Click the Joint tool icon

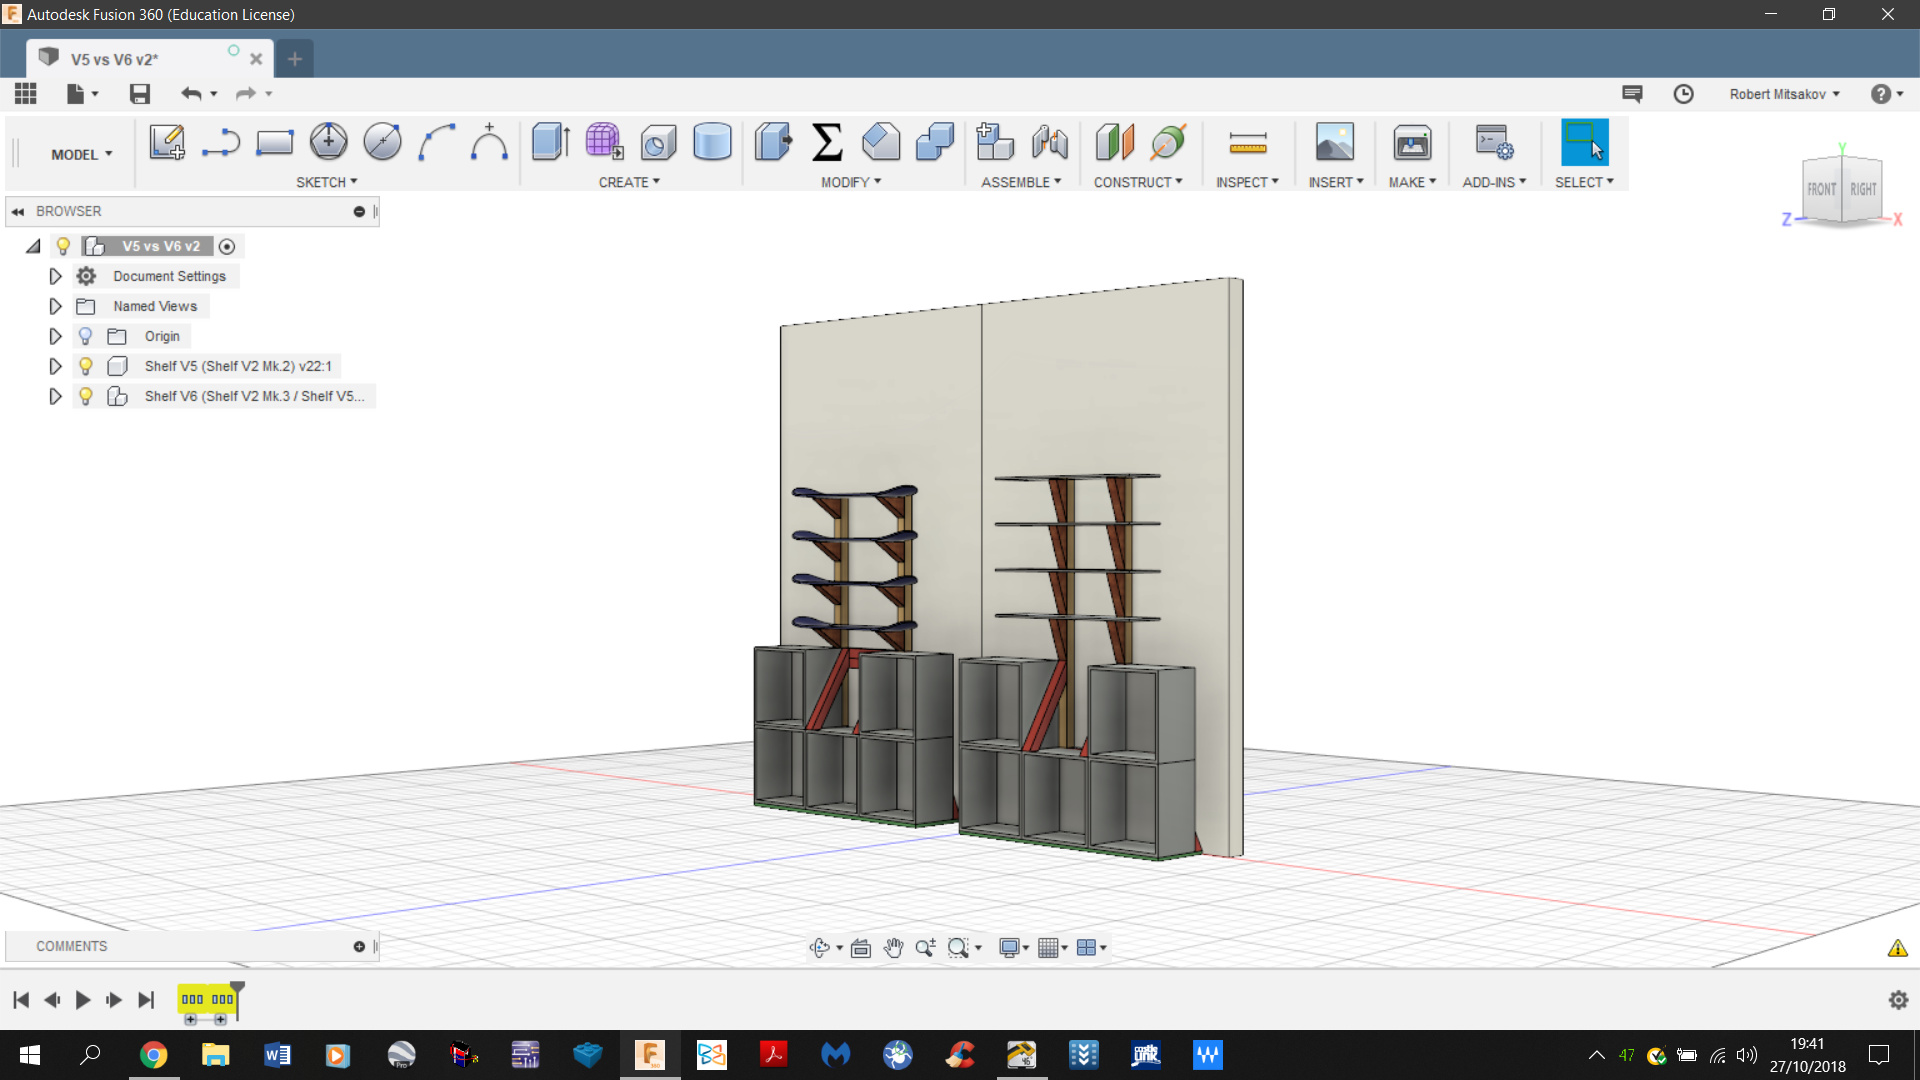click(x=1049, y=142)
